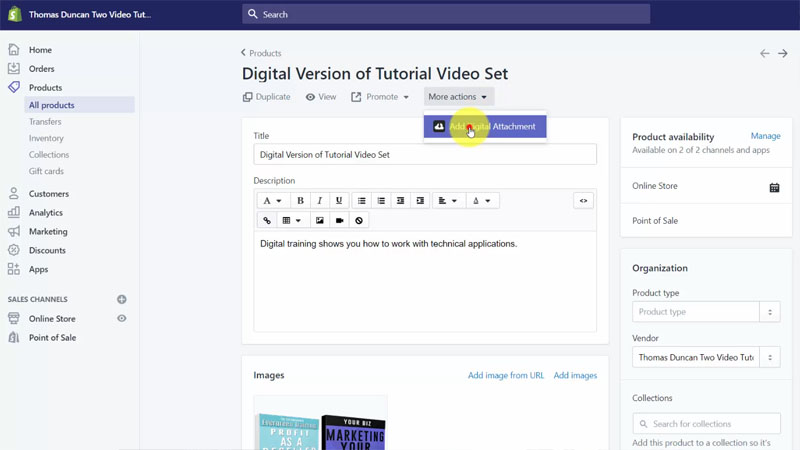
Task: Click the Bold formatting icon
Action: pyautogui.click(x=300, y=201)
